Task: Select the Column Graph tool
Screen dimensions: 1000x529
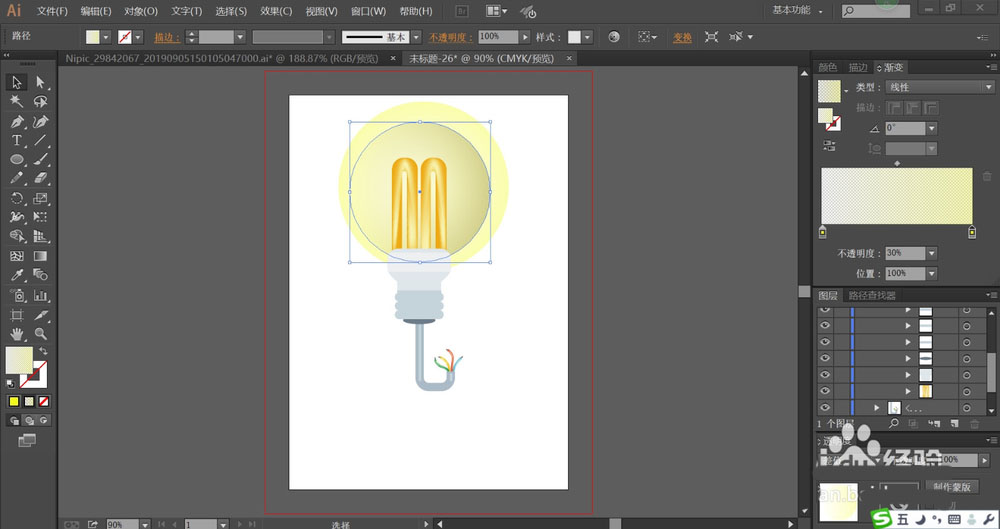Action: (41, 295)
